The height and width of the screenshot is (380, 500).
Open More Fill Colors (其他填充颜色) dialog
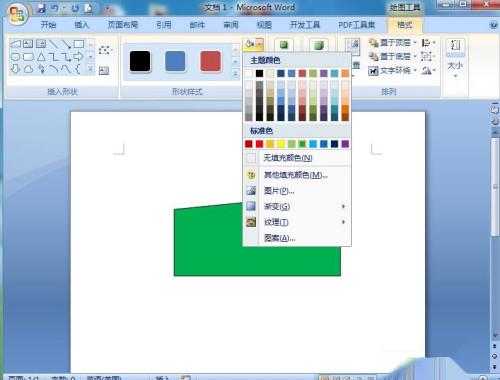[x=297, y=175]
